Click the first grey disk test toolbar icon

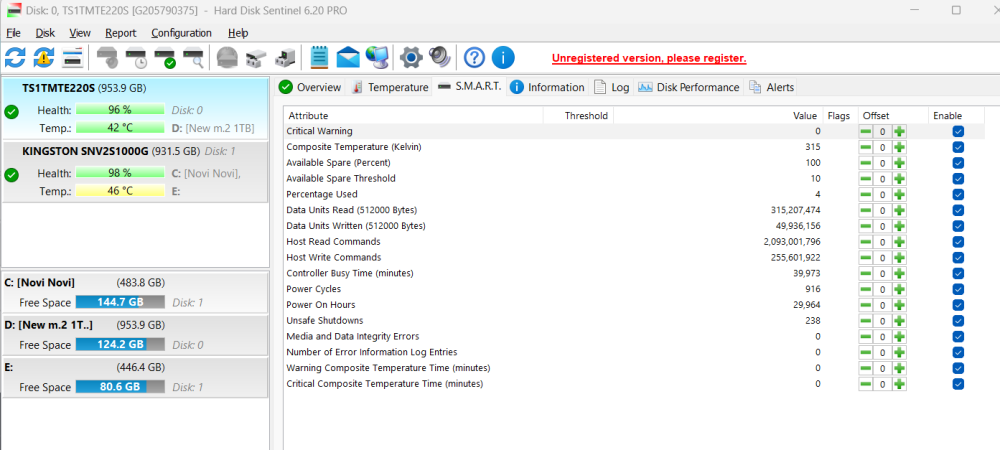(x=108, y=58)
